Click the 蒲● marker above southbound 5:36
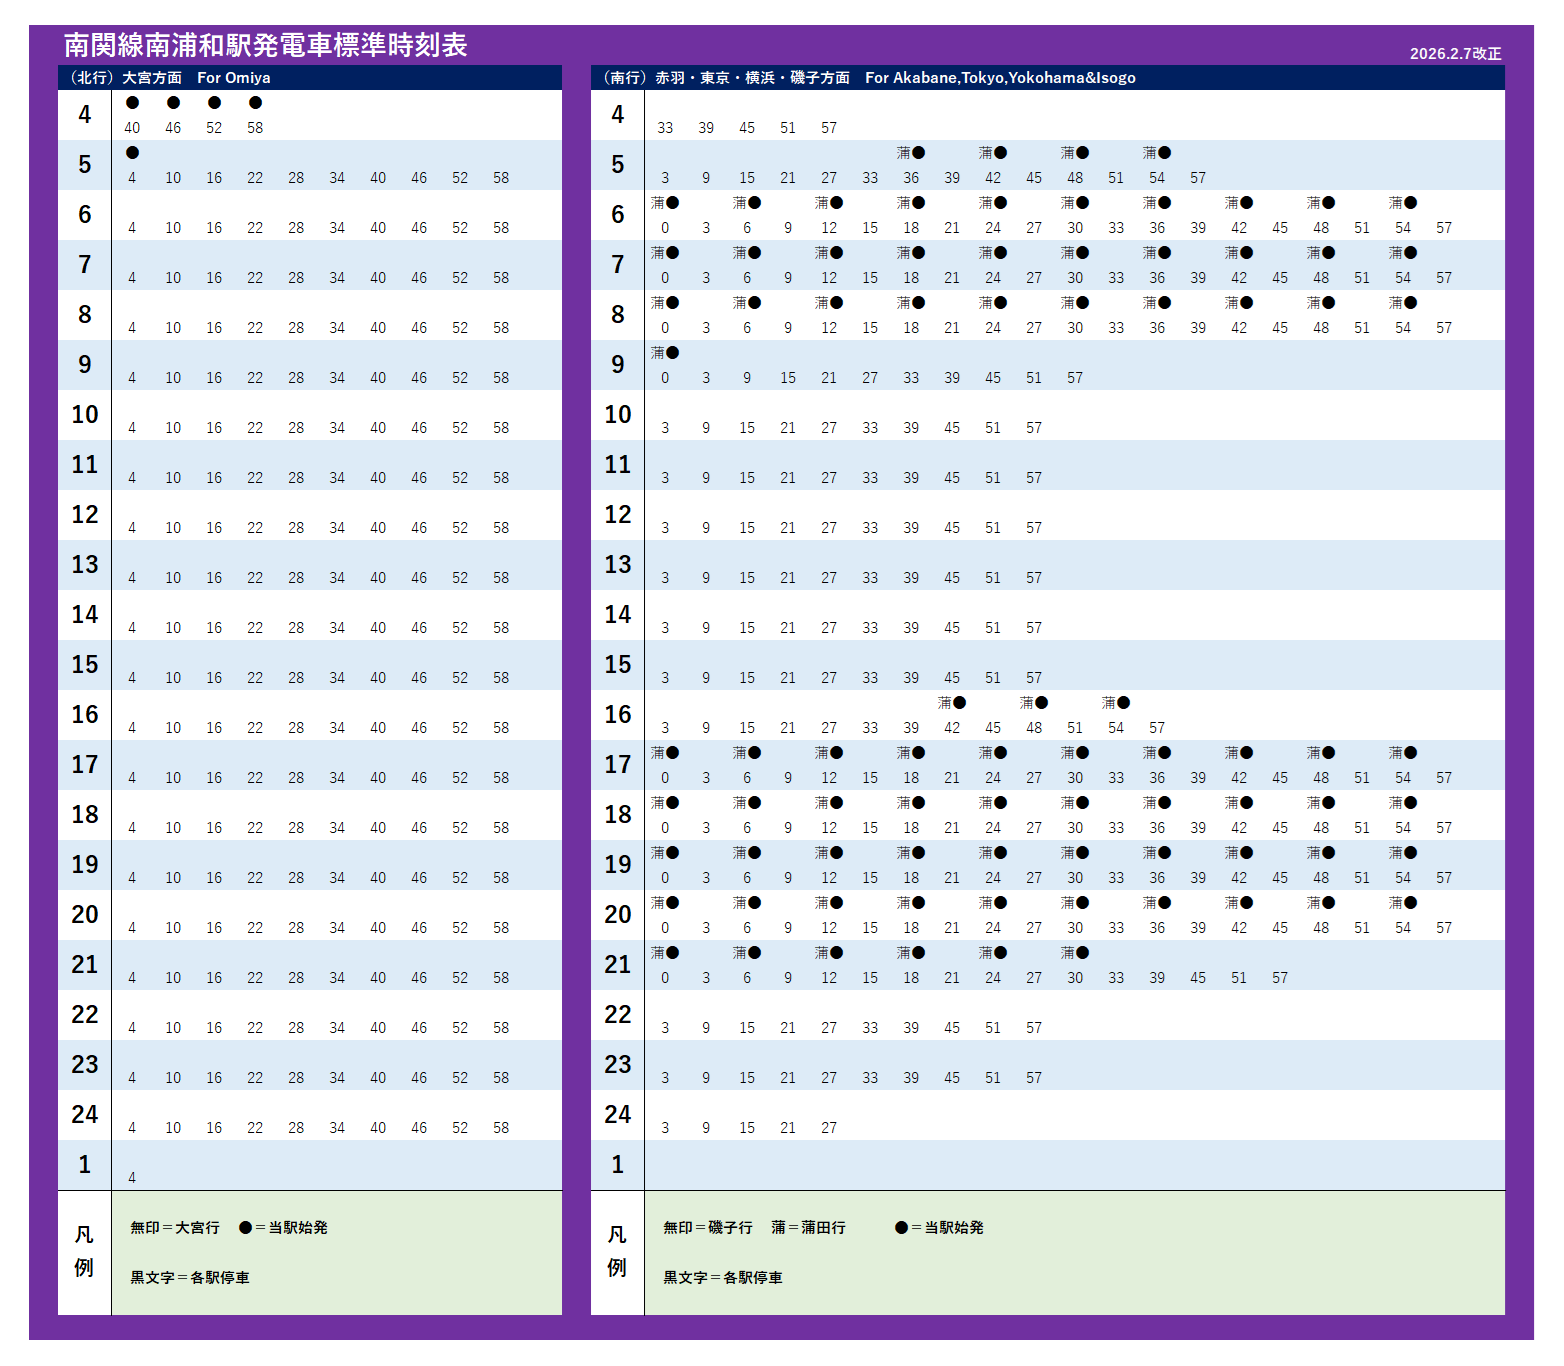1564x1366 pixels. pyautogui.click(x=911, y=153)
